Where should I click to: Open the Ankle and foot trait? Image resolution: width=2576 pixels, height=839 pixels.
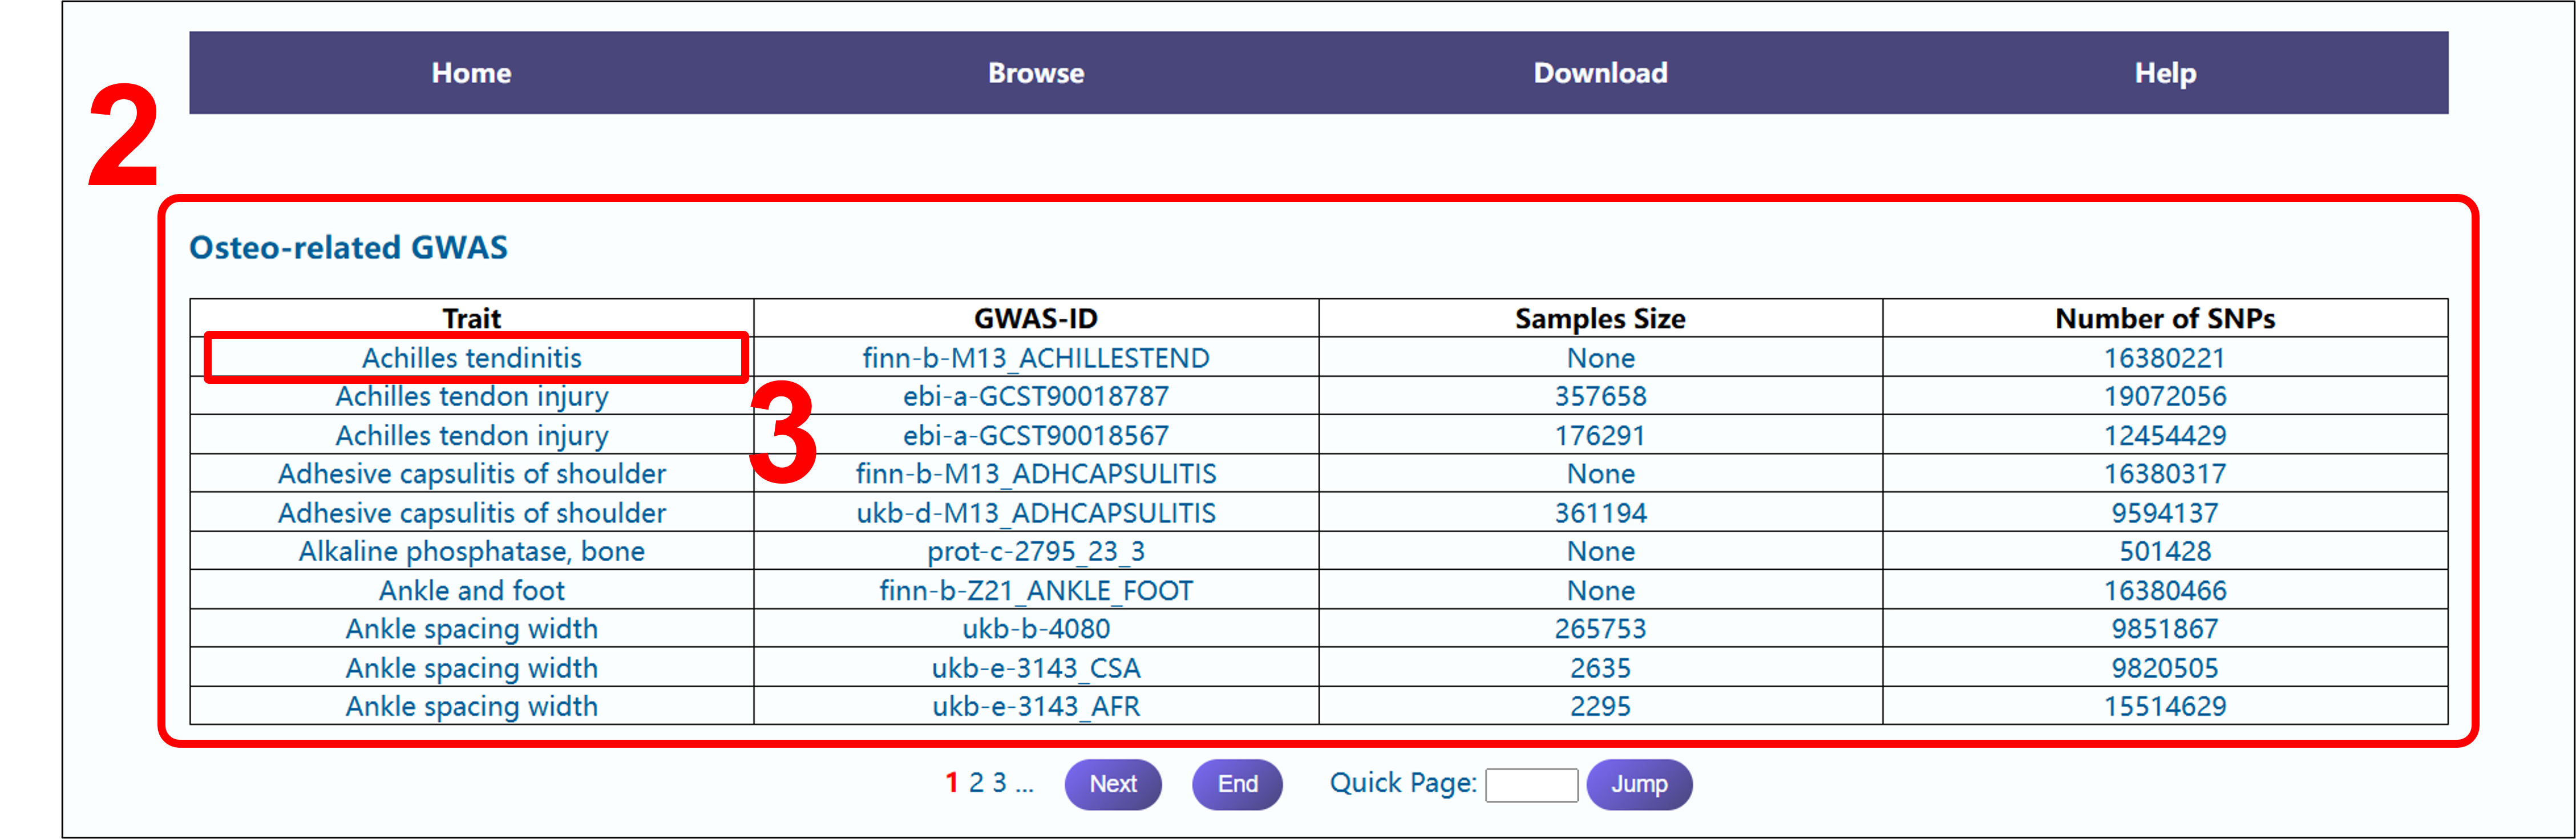tap(471, 591)
